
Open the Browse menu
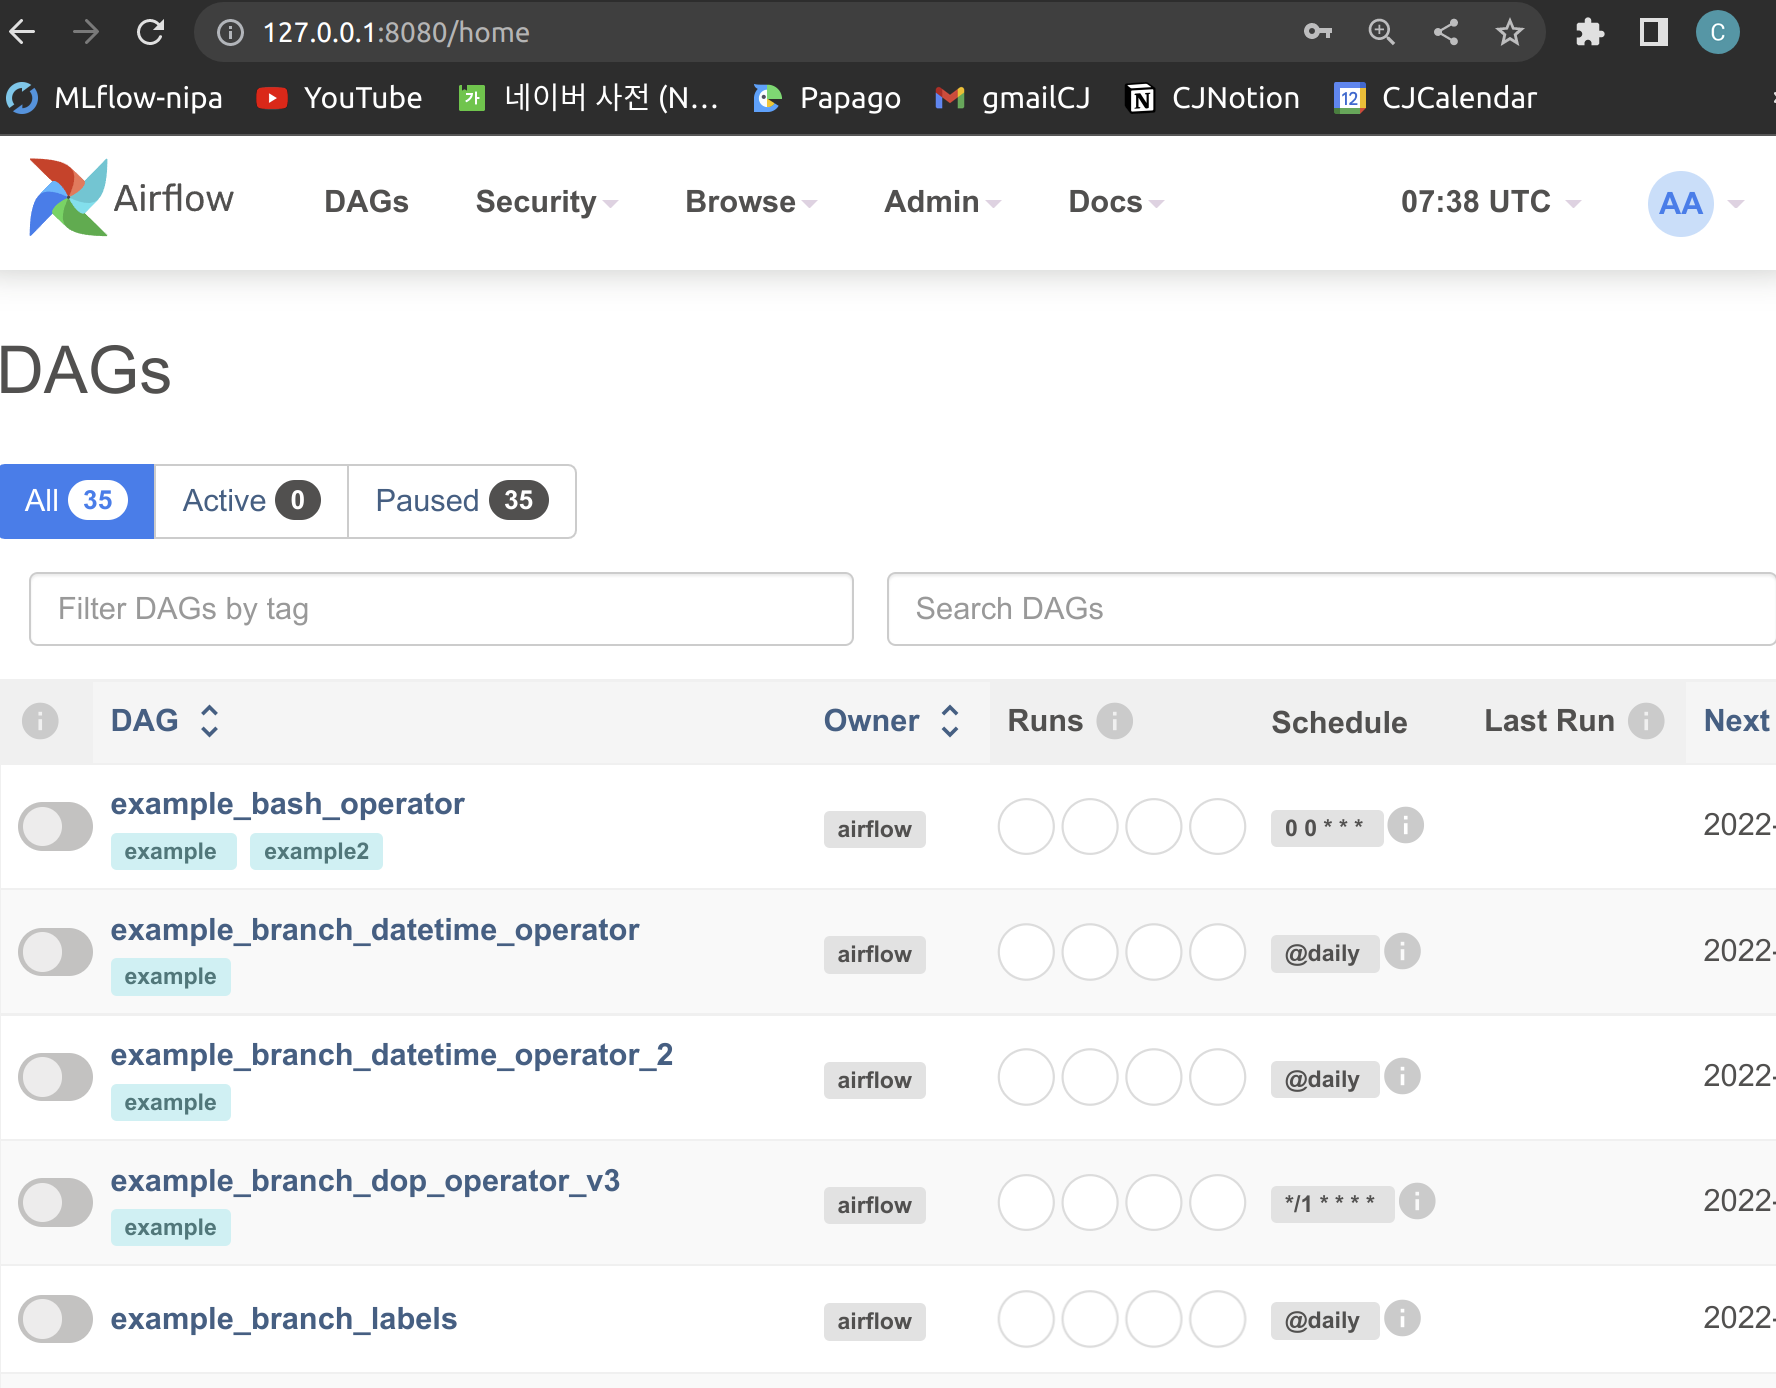pyautogui.click(x=751, y=202)
